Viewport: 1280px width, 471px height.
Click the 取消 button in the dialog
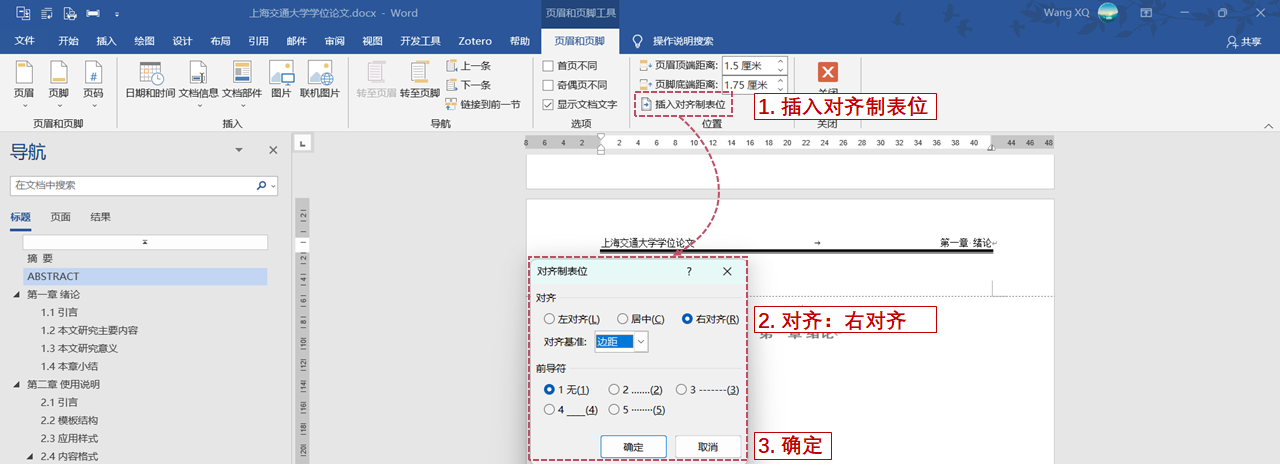(x=708, y=447)
